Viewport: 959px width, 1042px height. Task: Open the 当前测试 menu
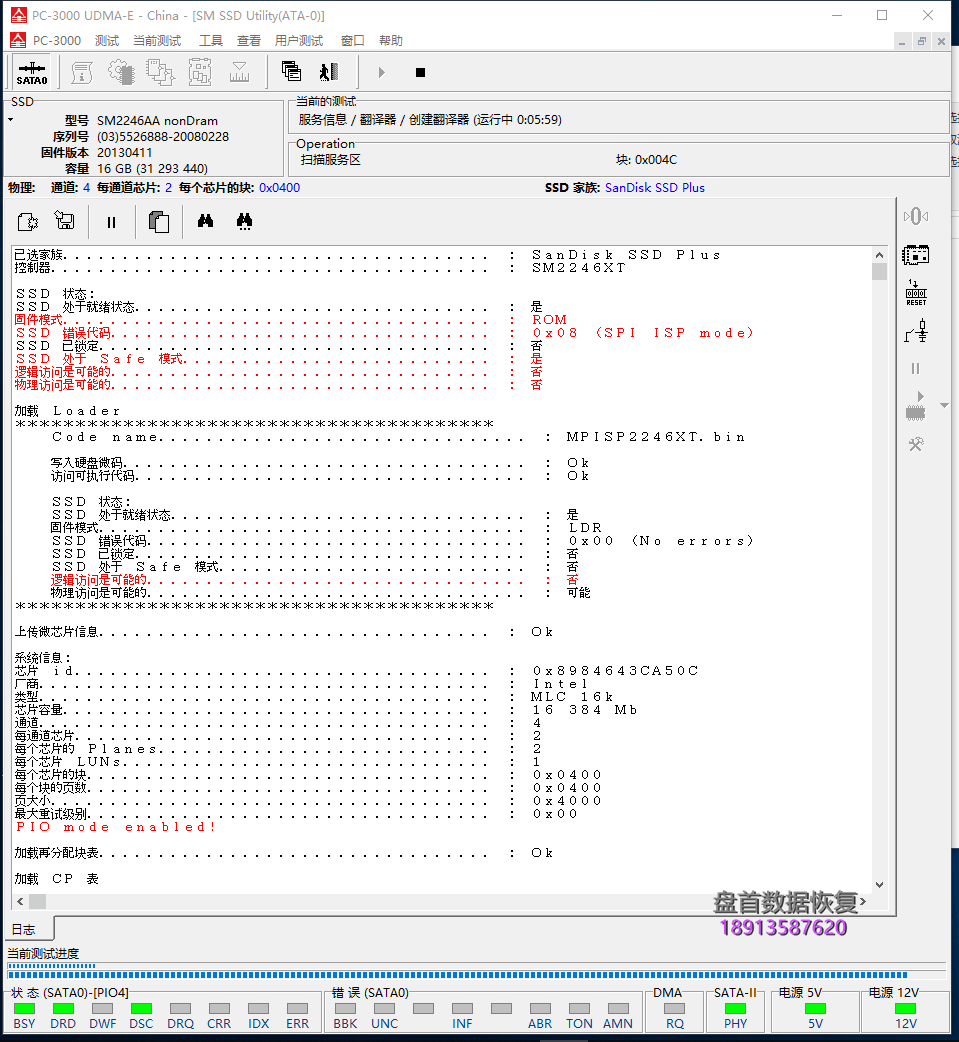(x=157, y=41)
